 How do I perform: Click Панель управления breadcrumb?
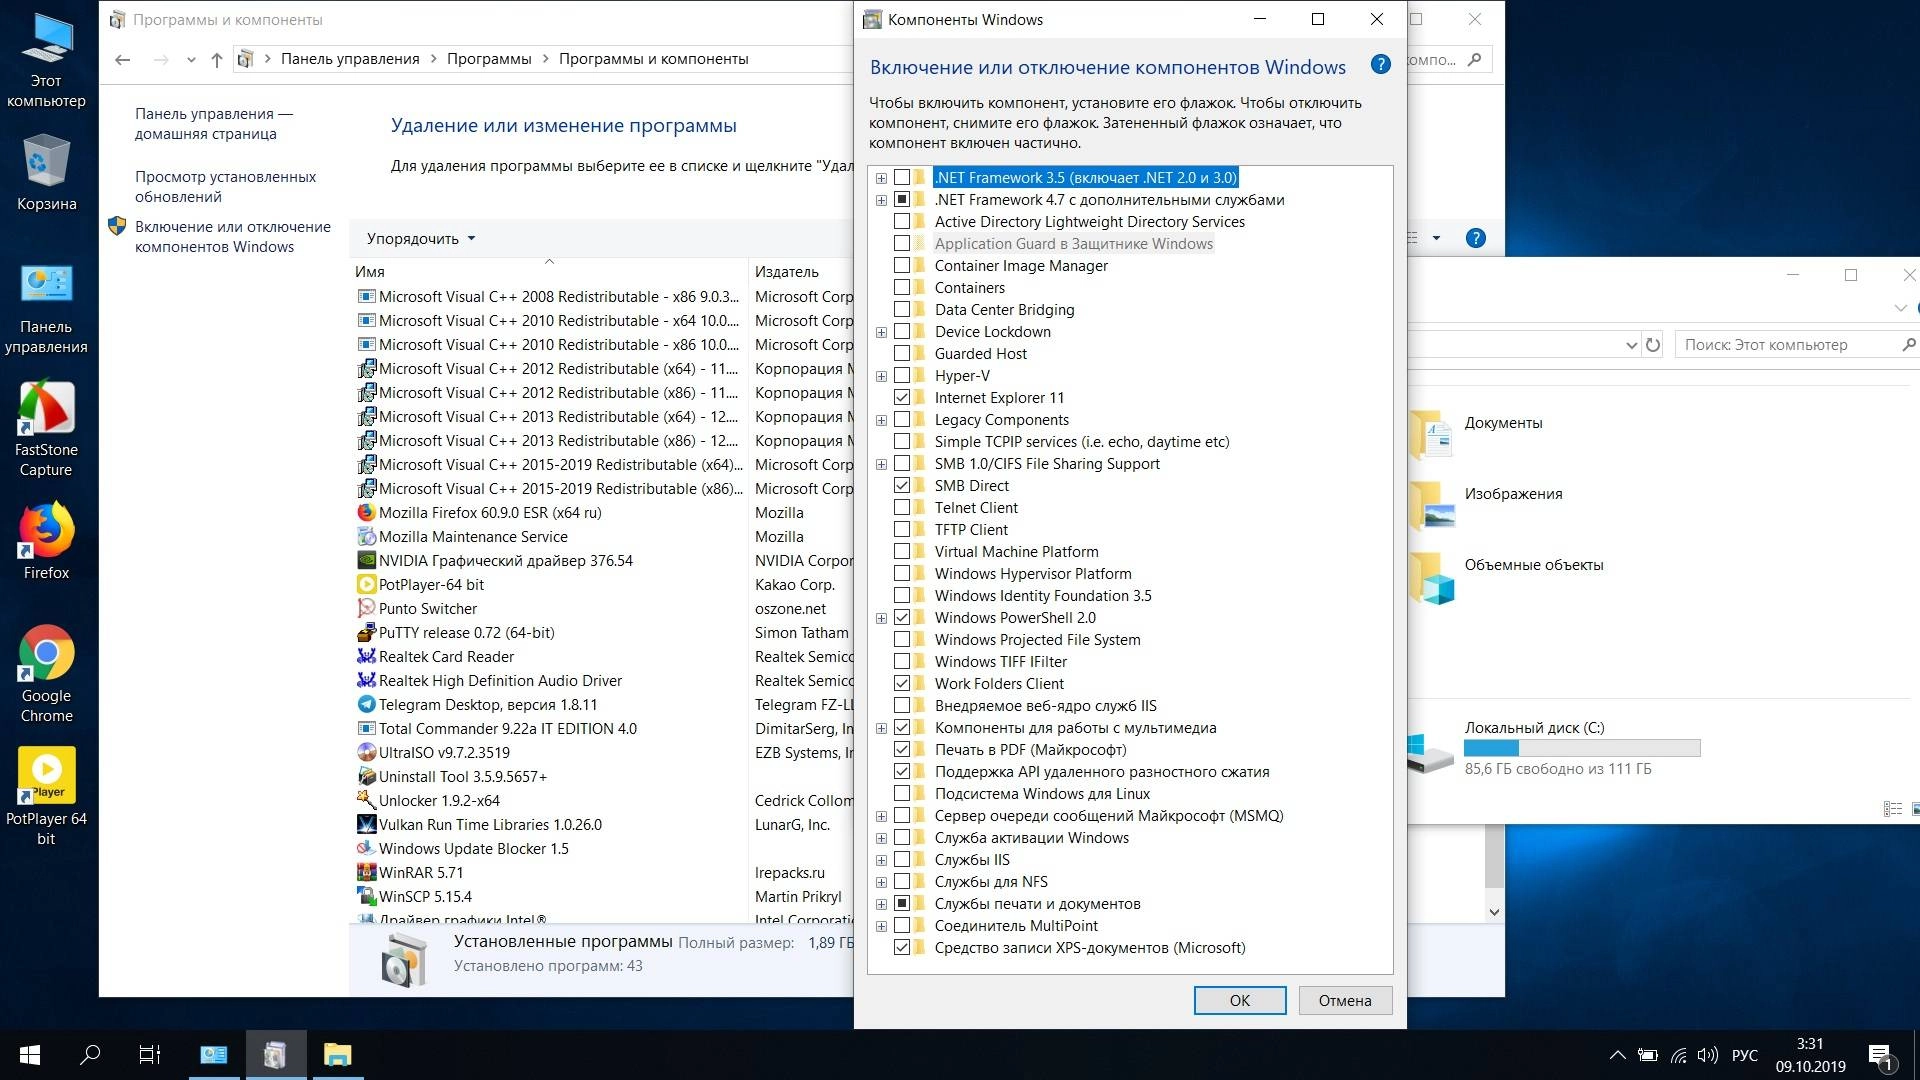(350, 59)
